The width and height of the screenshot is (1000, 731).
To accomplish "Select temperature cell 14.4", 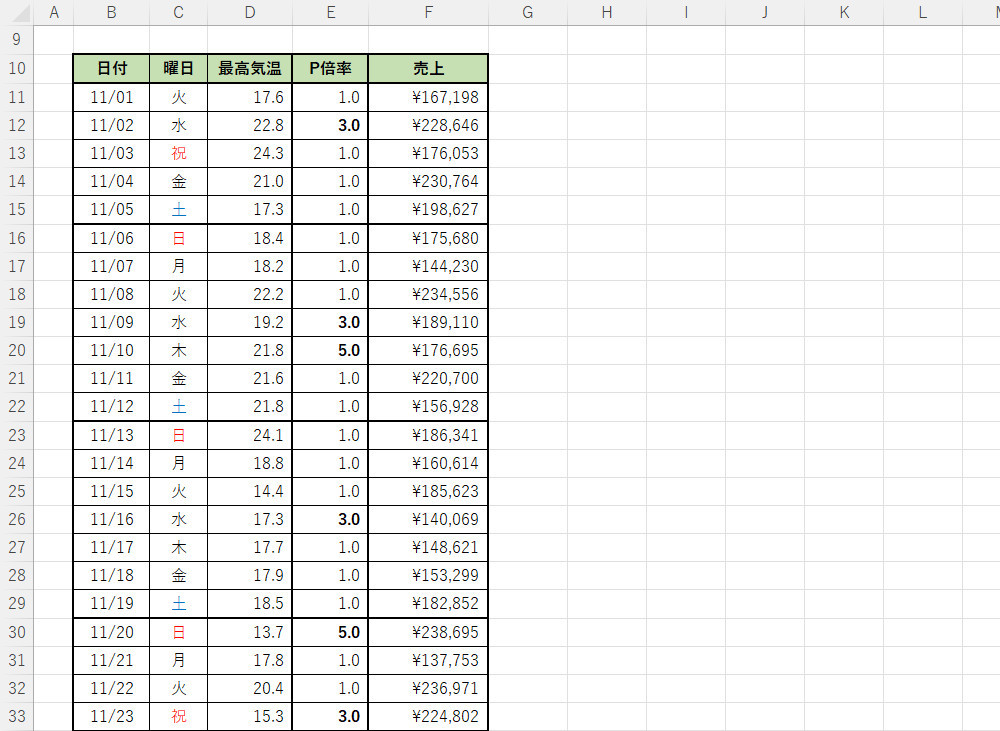I will coord(250,491).
